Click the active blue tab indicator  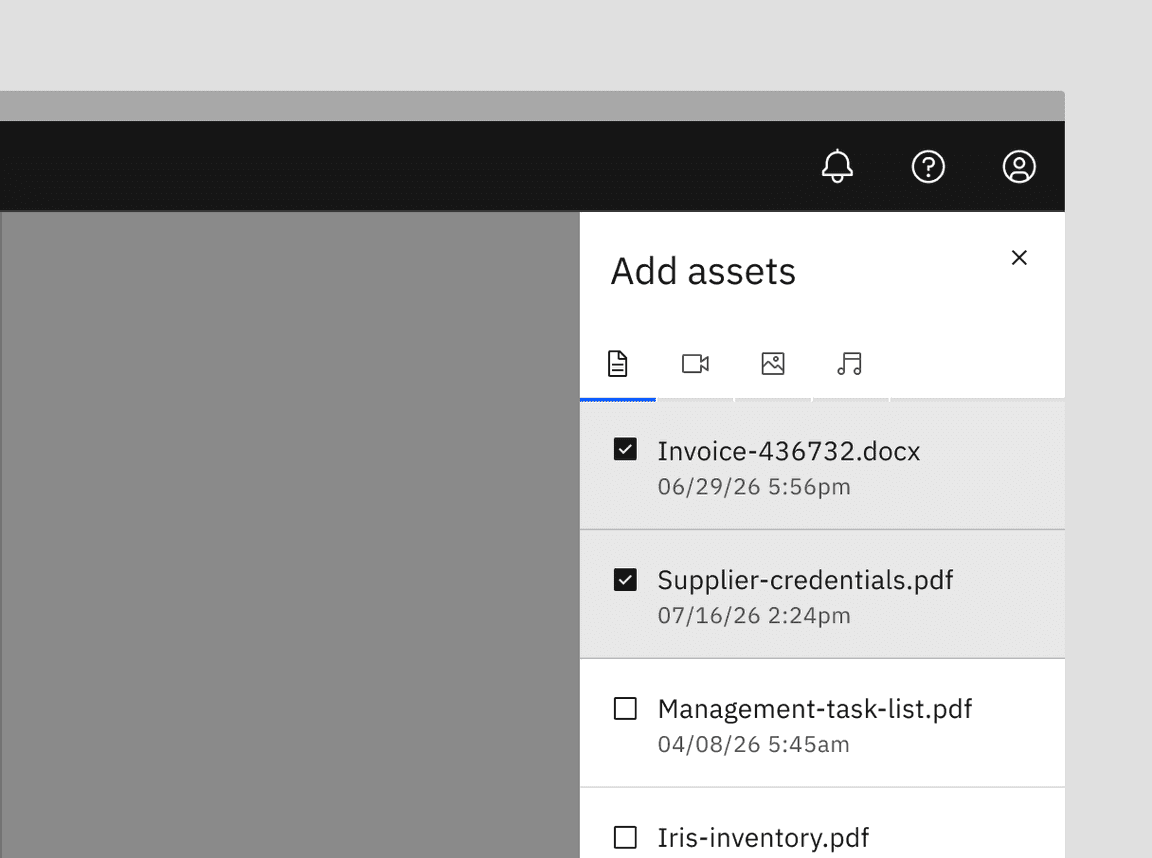point(618,399)
